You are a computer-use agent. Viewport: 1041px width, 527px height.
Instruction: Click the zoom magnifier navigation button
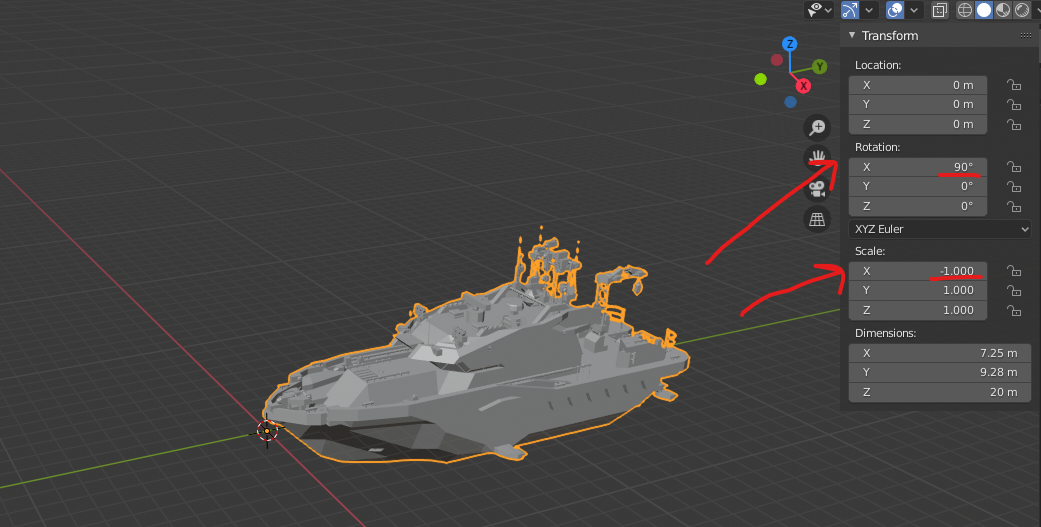pyautogui.click(x=817, y=127)
